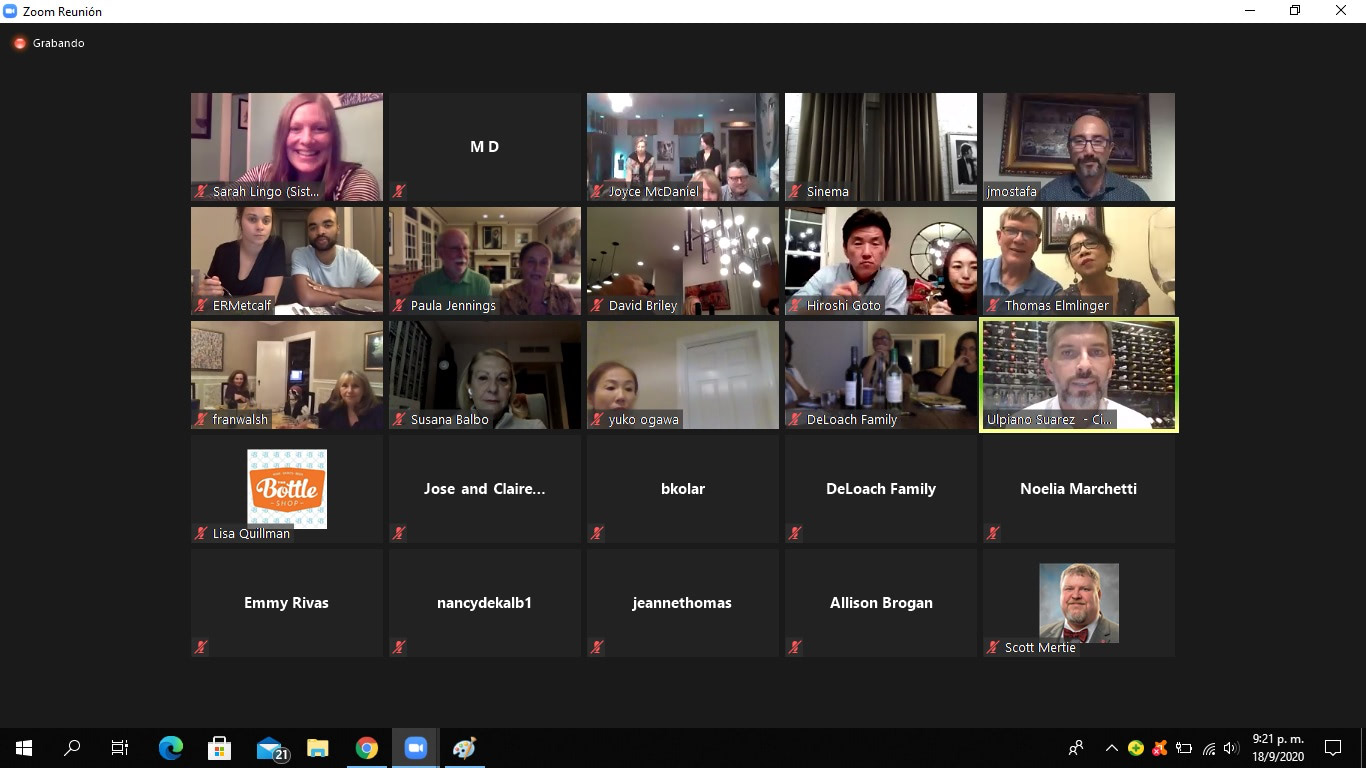Open Google Chrome from the taskbar

[367, 748]
